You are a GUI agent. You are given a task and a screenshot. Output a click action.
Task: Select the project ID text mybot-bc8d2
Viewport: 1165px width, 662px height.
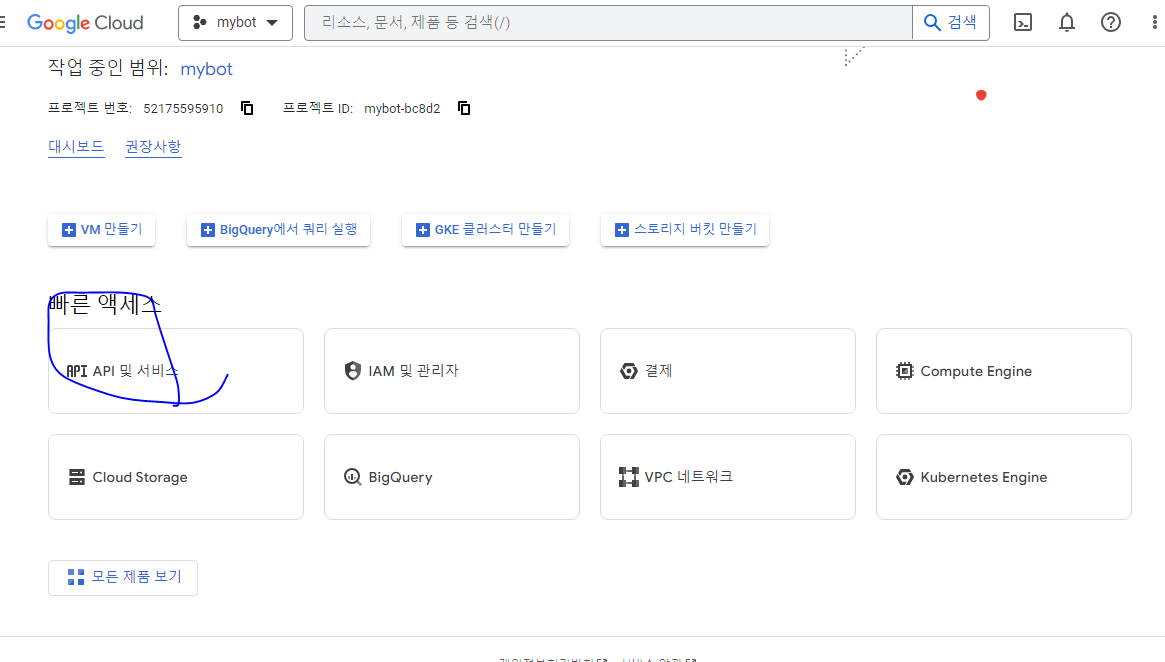[x=402, y=108]
